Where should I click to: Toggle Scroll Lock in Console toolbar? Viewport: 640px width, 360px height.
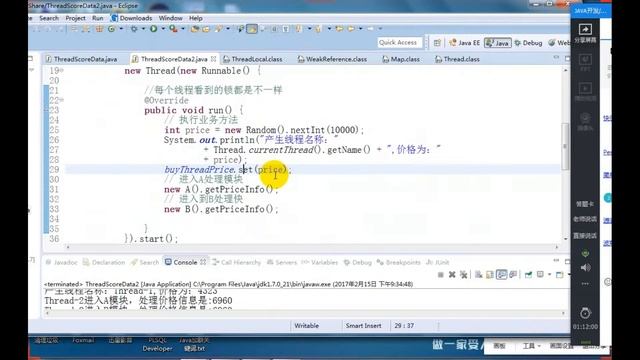490,275
